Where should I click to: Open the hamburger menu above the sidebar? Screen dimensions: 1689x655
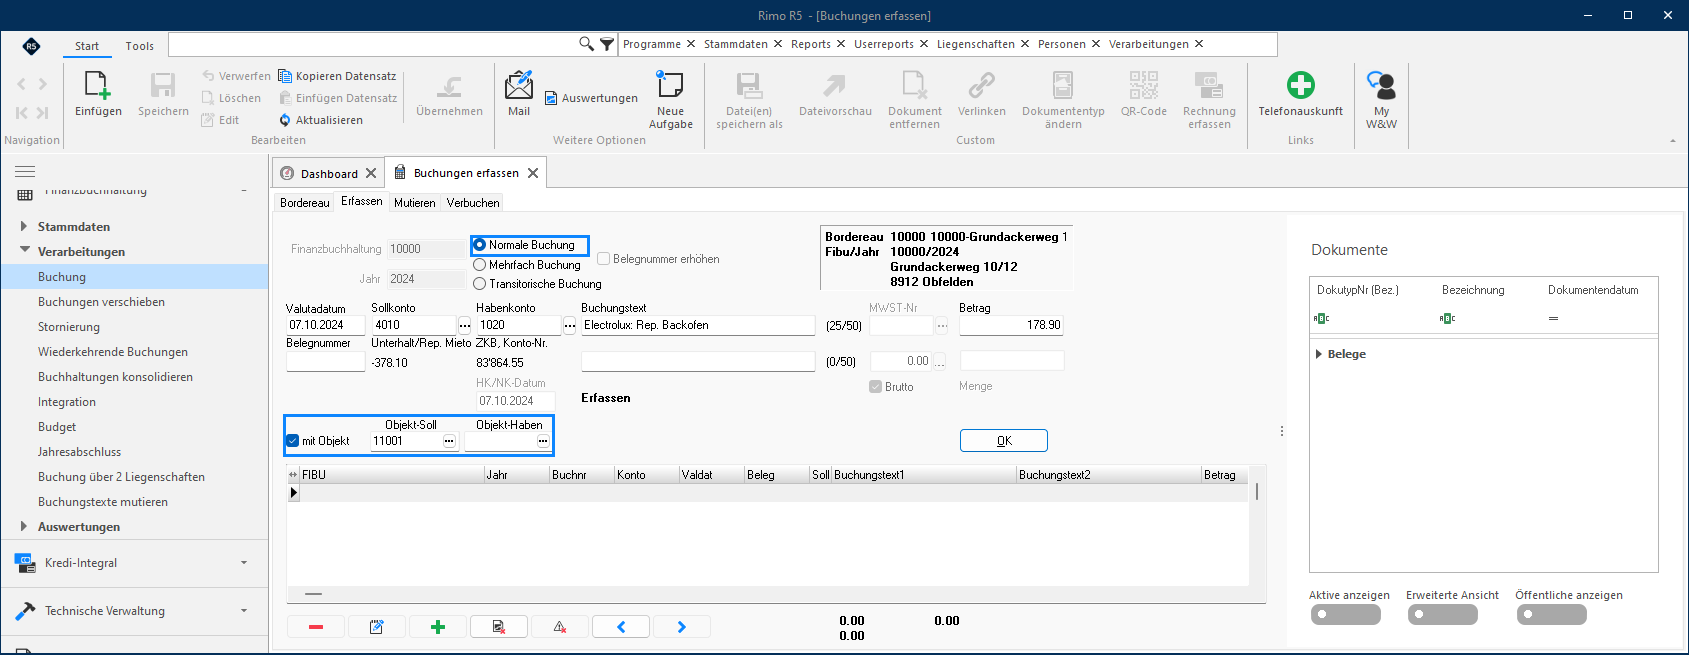(x=25, y=172)
